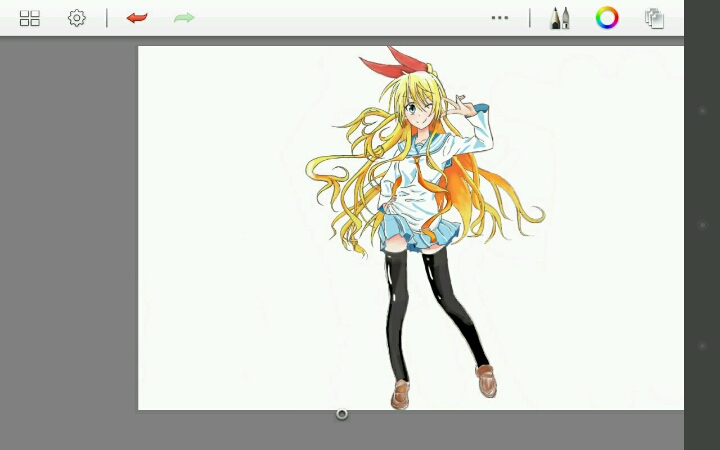Tap the brown shoe on the left foot
The image size is (720, 450).
click(401, 395)
